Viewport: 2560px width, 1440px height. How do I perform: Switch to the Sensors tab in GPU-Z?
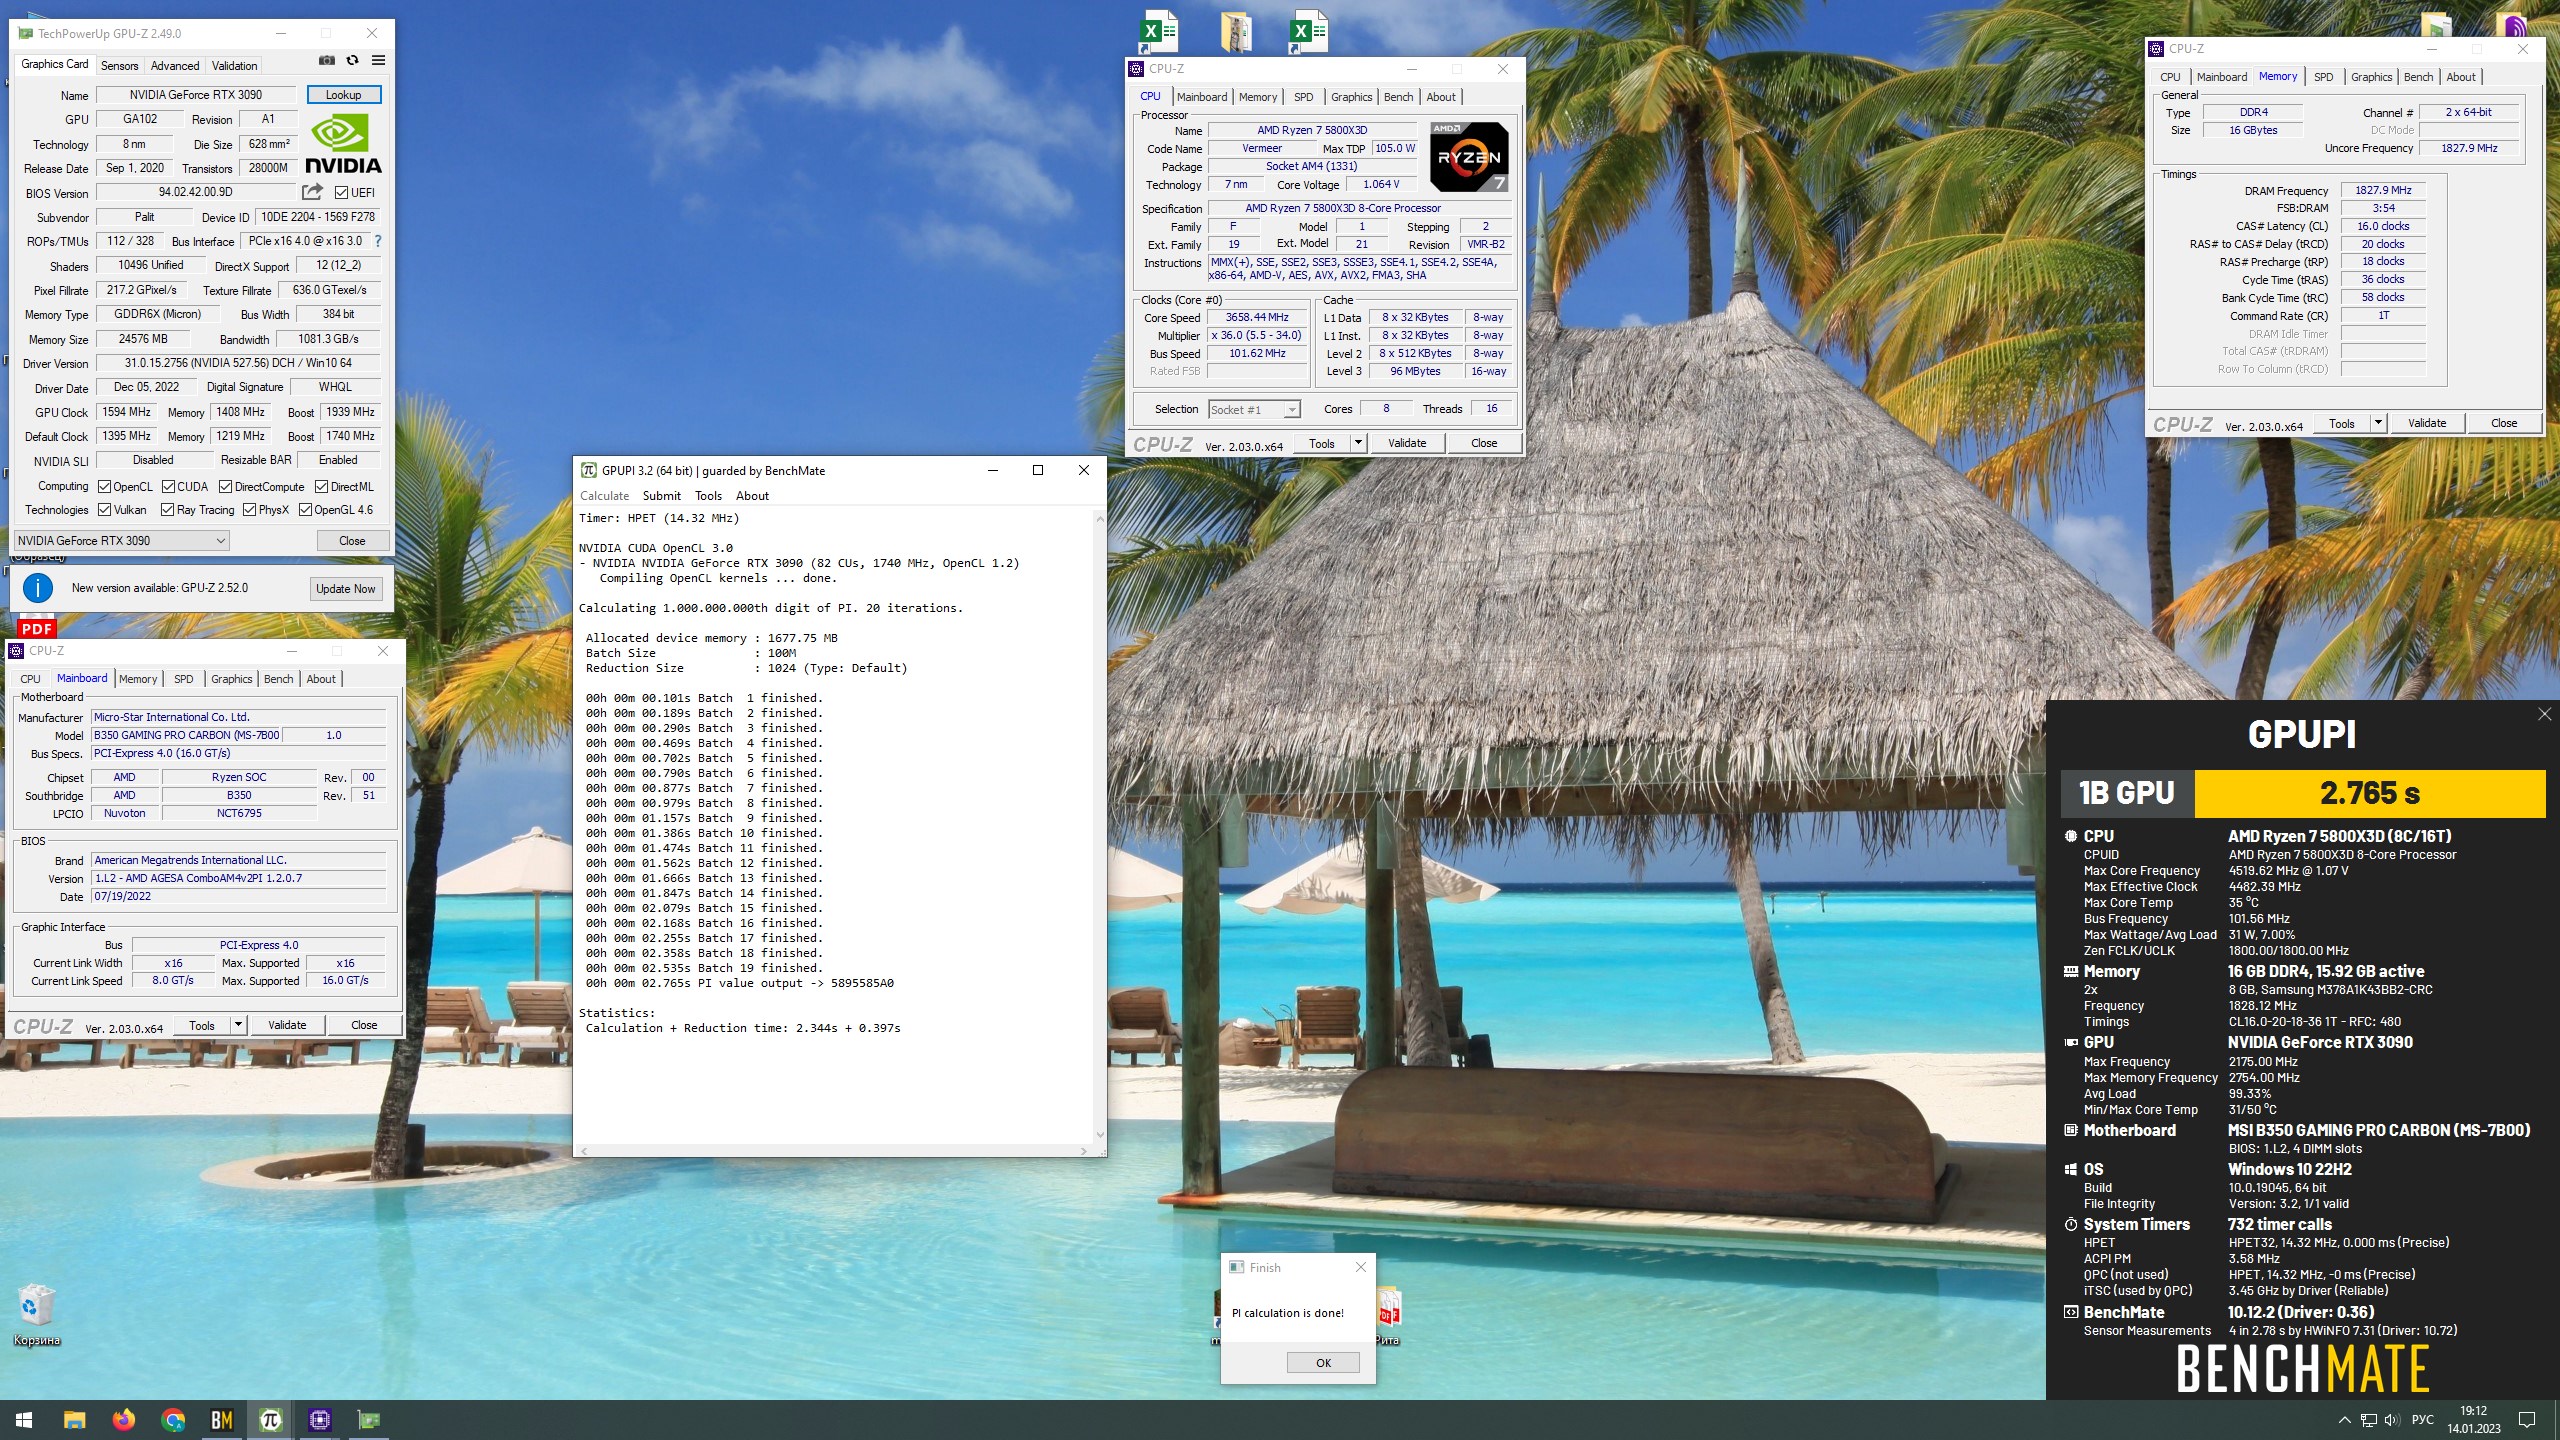click(120, 66)
